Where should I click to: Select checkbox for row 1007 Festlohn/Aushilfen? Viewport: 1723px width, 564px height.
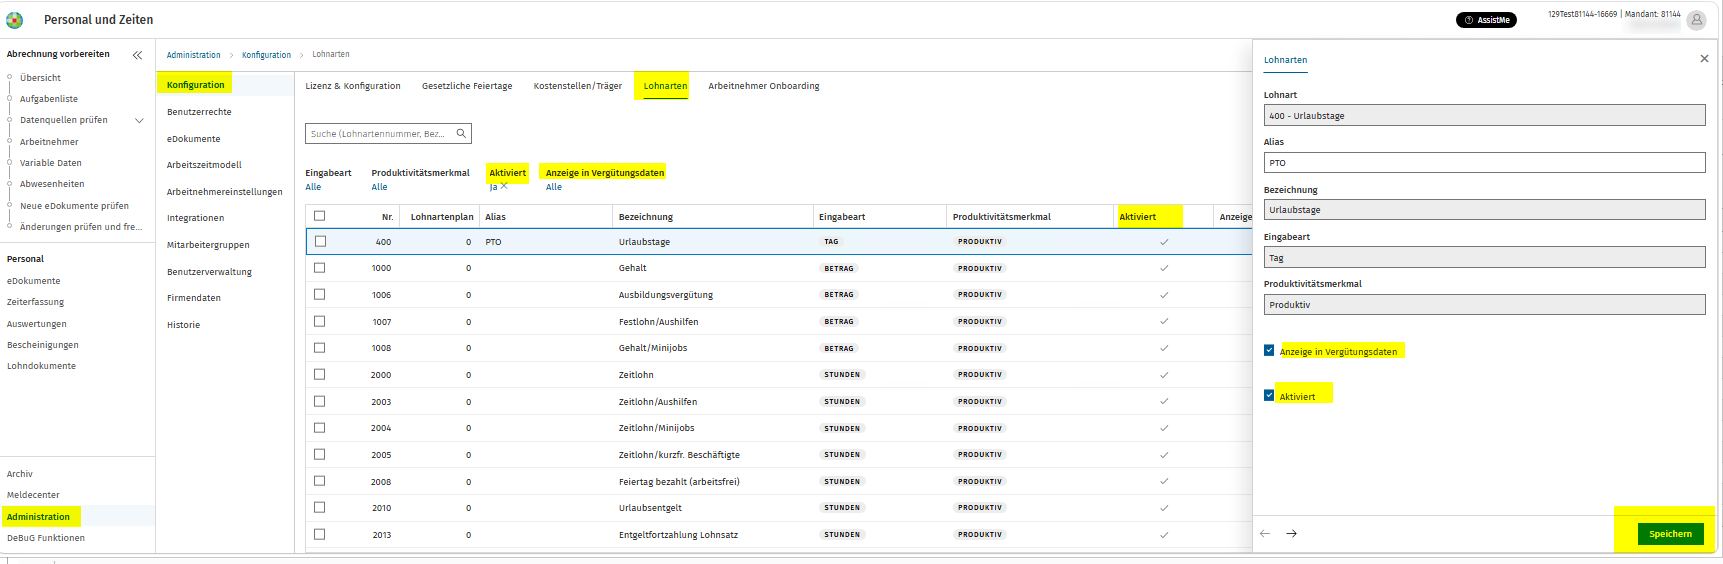click(320, 321)
